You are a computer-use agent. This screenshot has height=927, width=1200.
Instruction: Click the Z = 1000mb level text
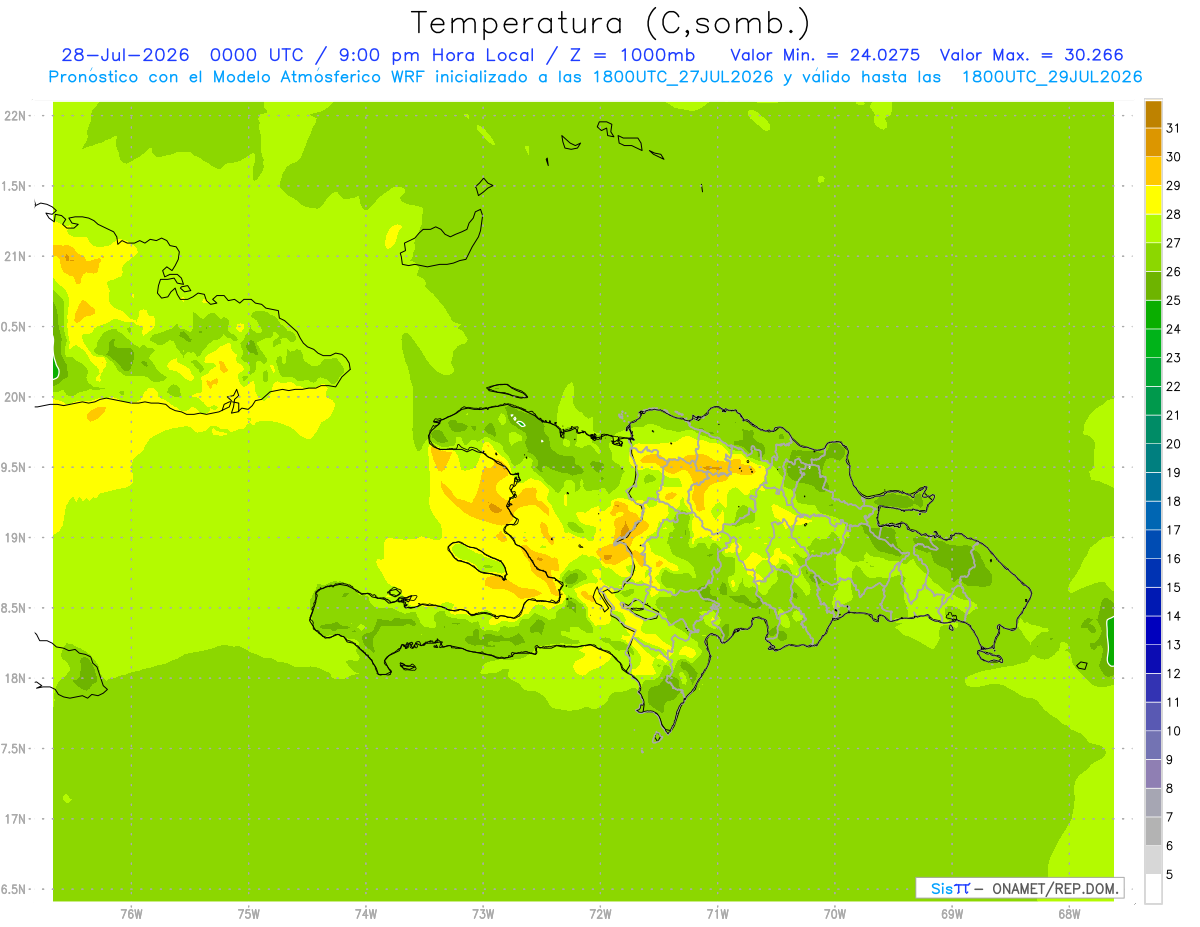[x=632, y=55]
